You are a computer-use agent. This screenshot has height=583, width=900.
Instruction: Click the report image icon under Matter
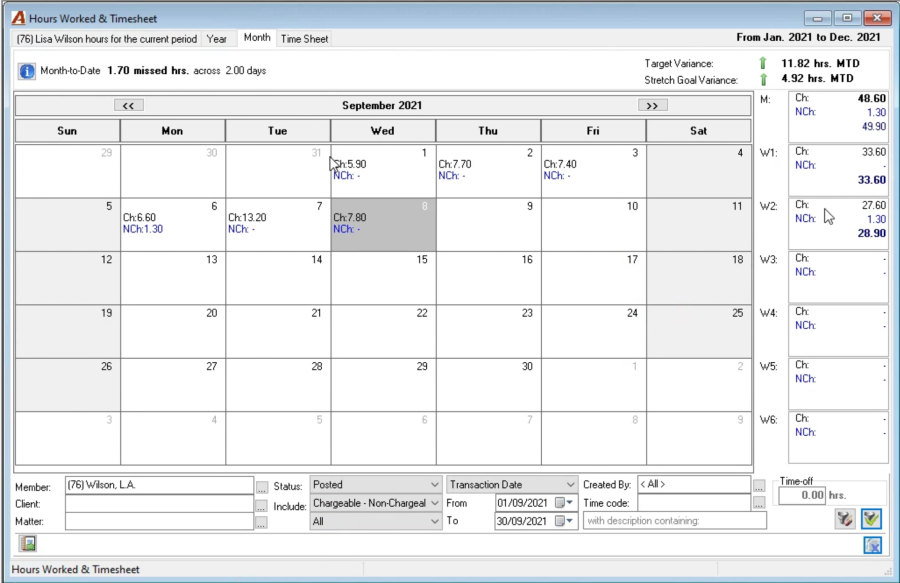point(28,543)
